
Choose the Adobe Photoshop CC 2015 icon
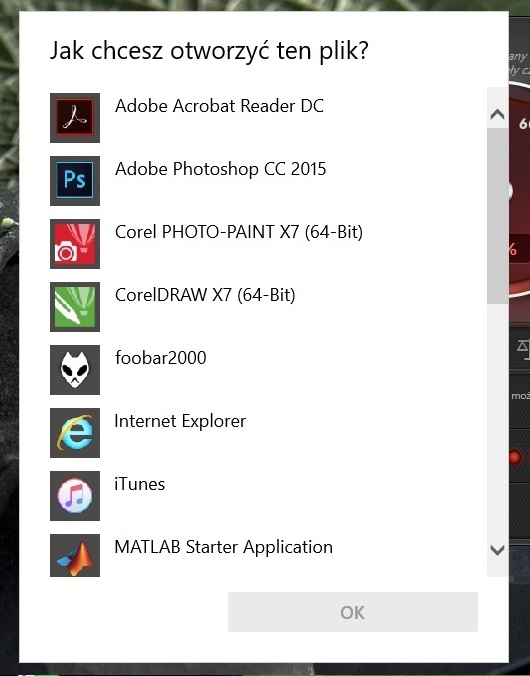[x=75, y=181]
